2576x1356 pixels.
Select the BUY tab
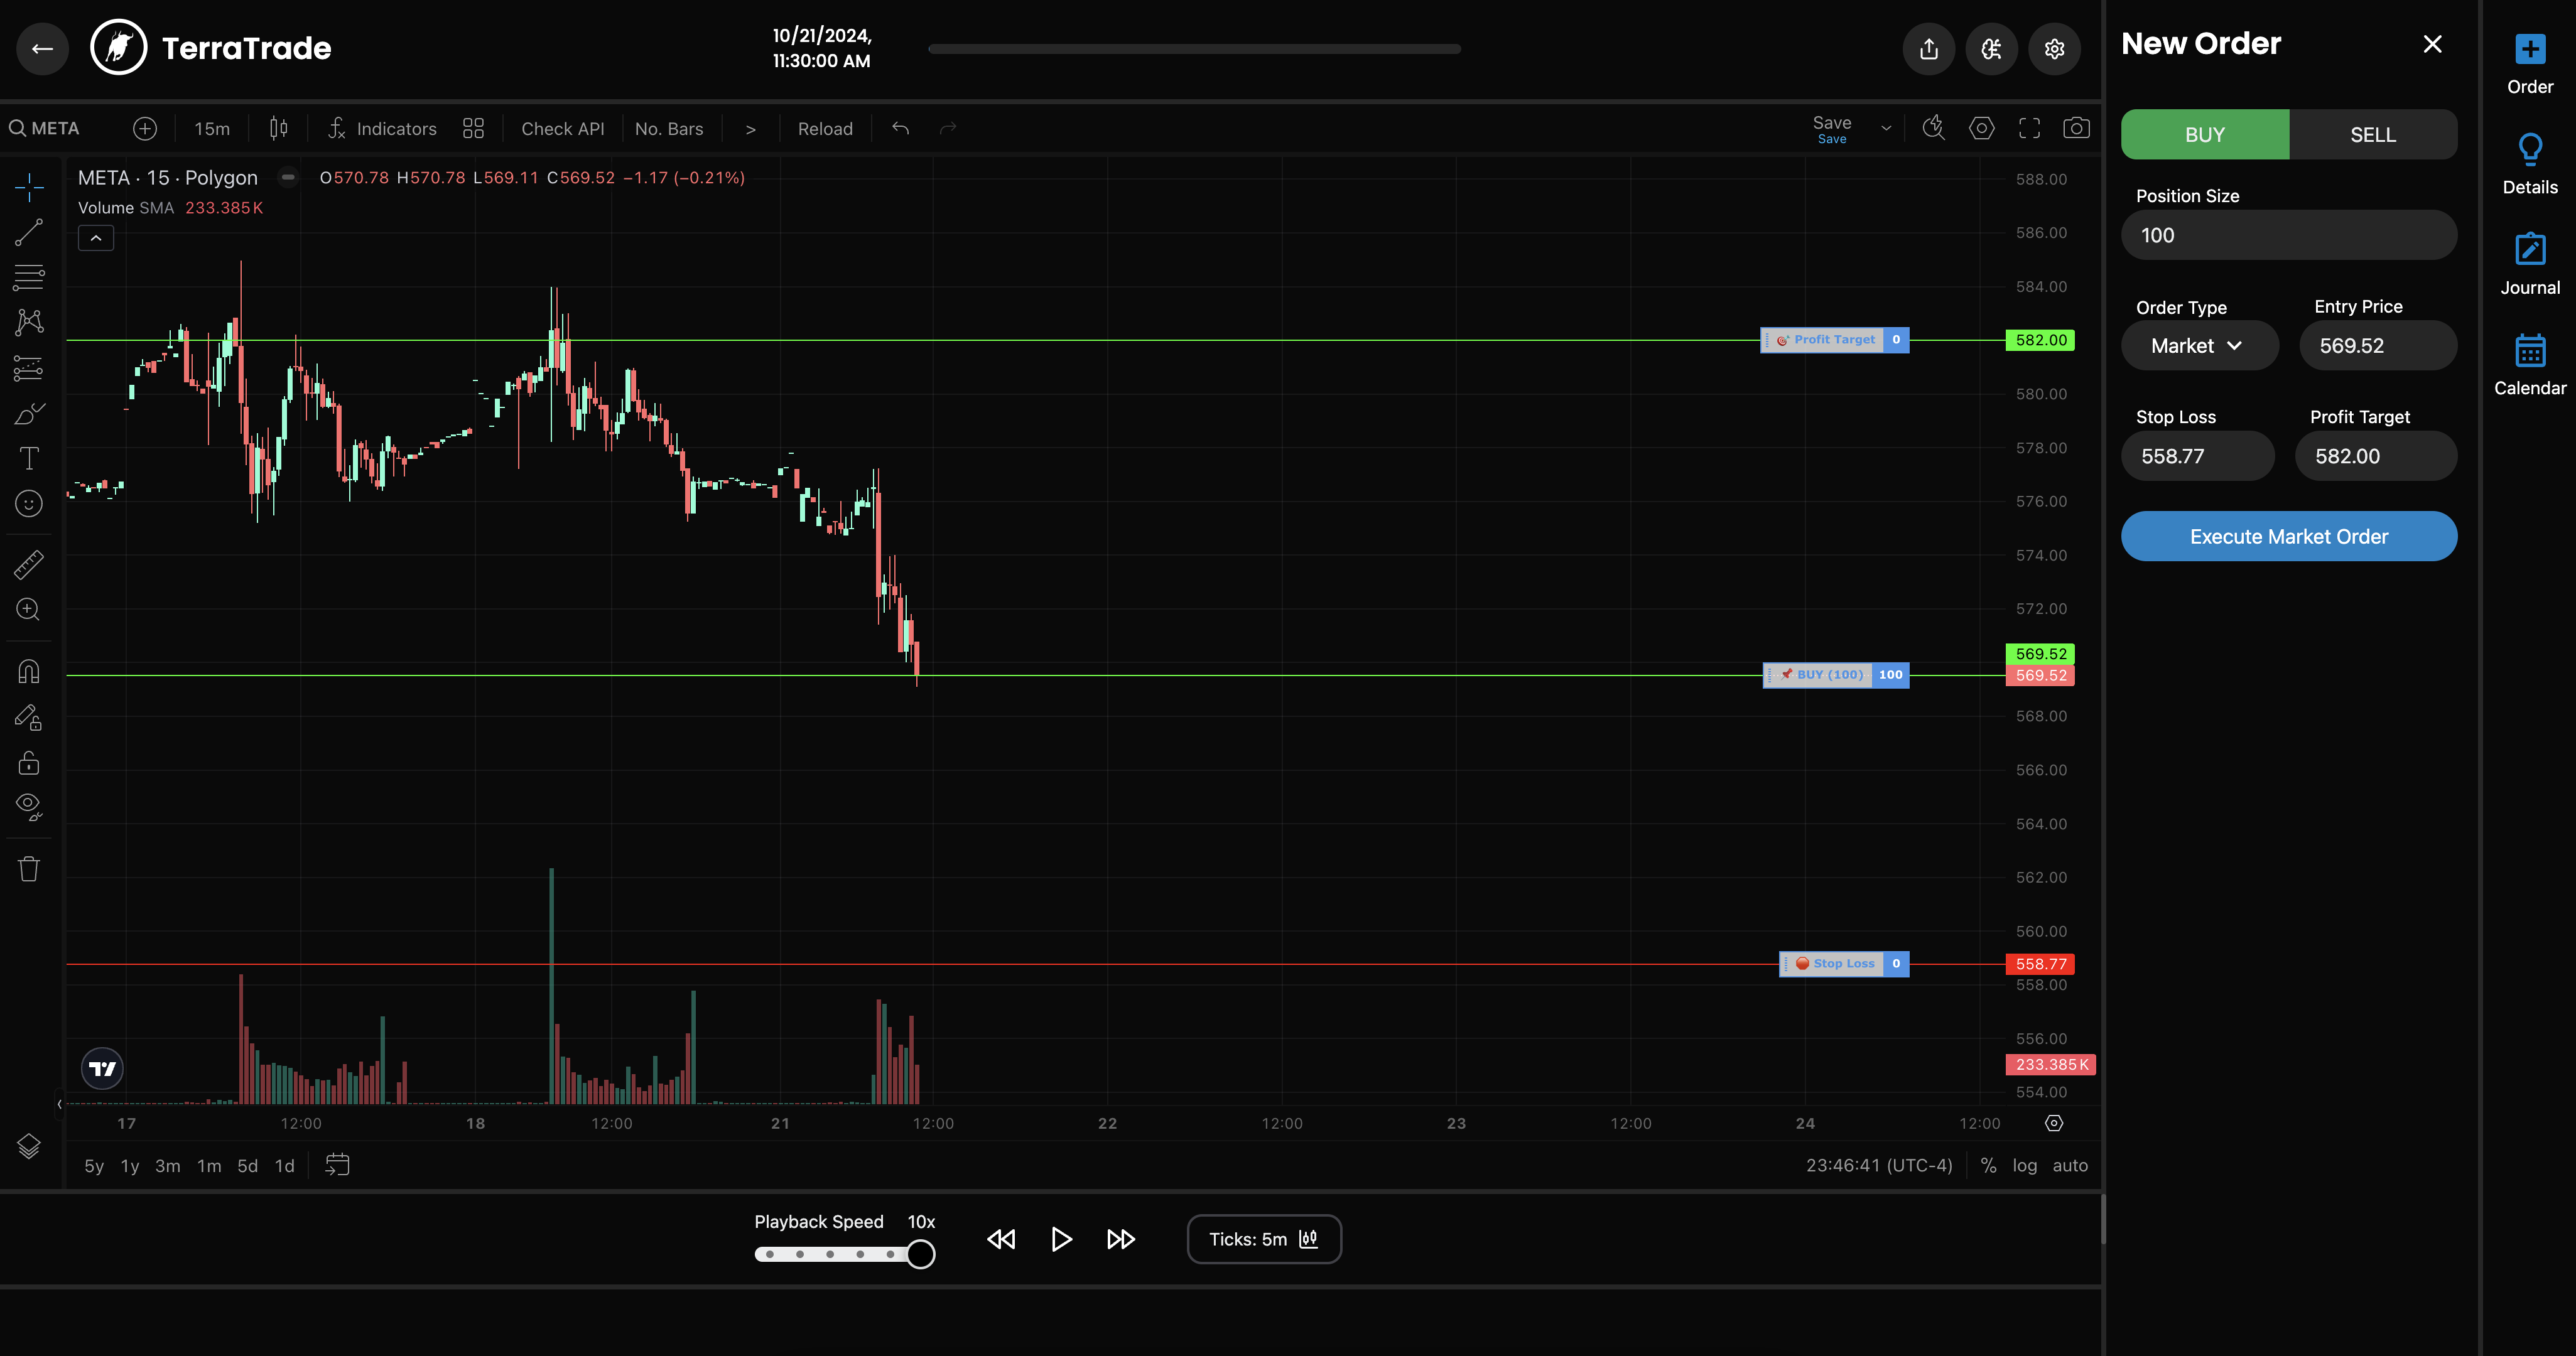2204,135
